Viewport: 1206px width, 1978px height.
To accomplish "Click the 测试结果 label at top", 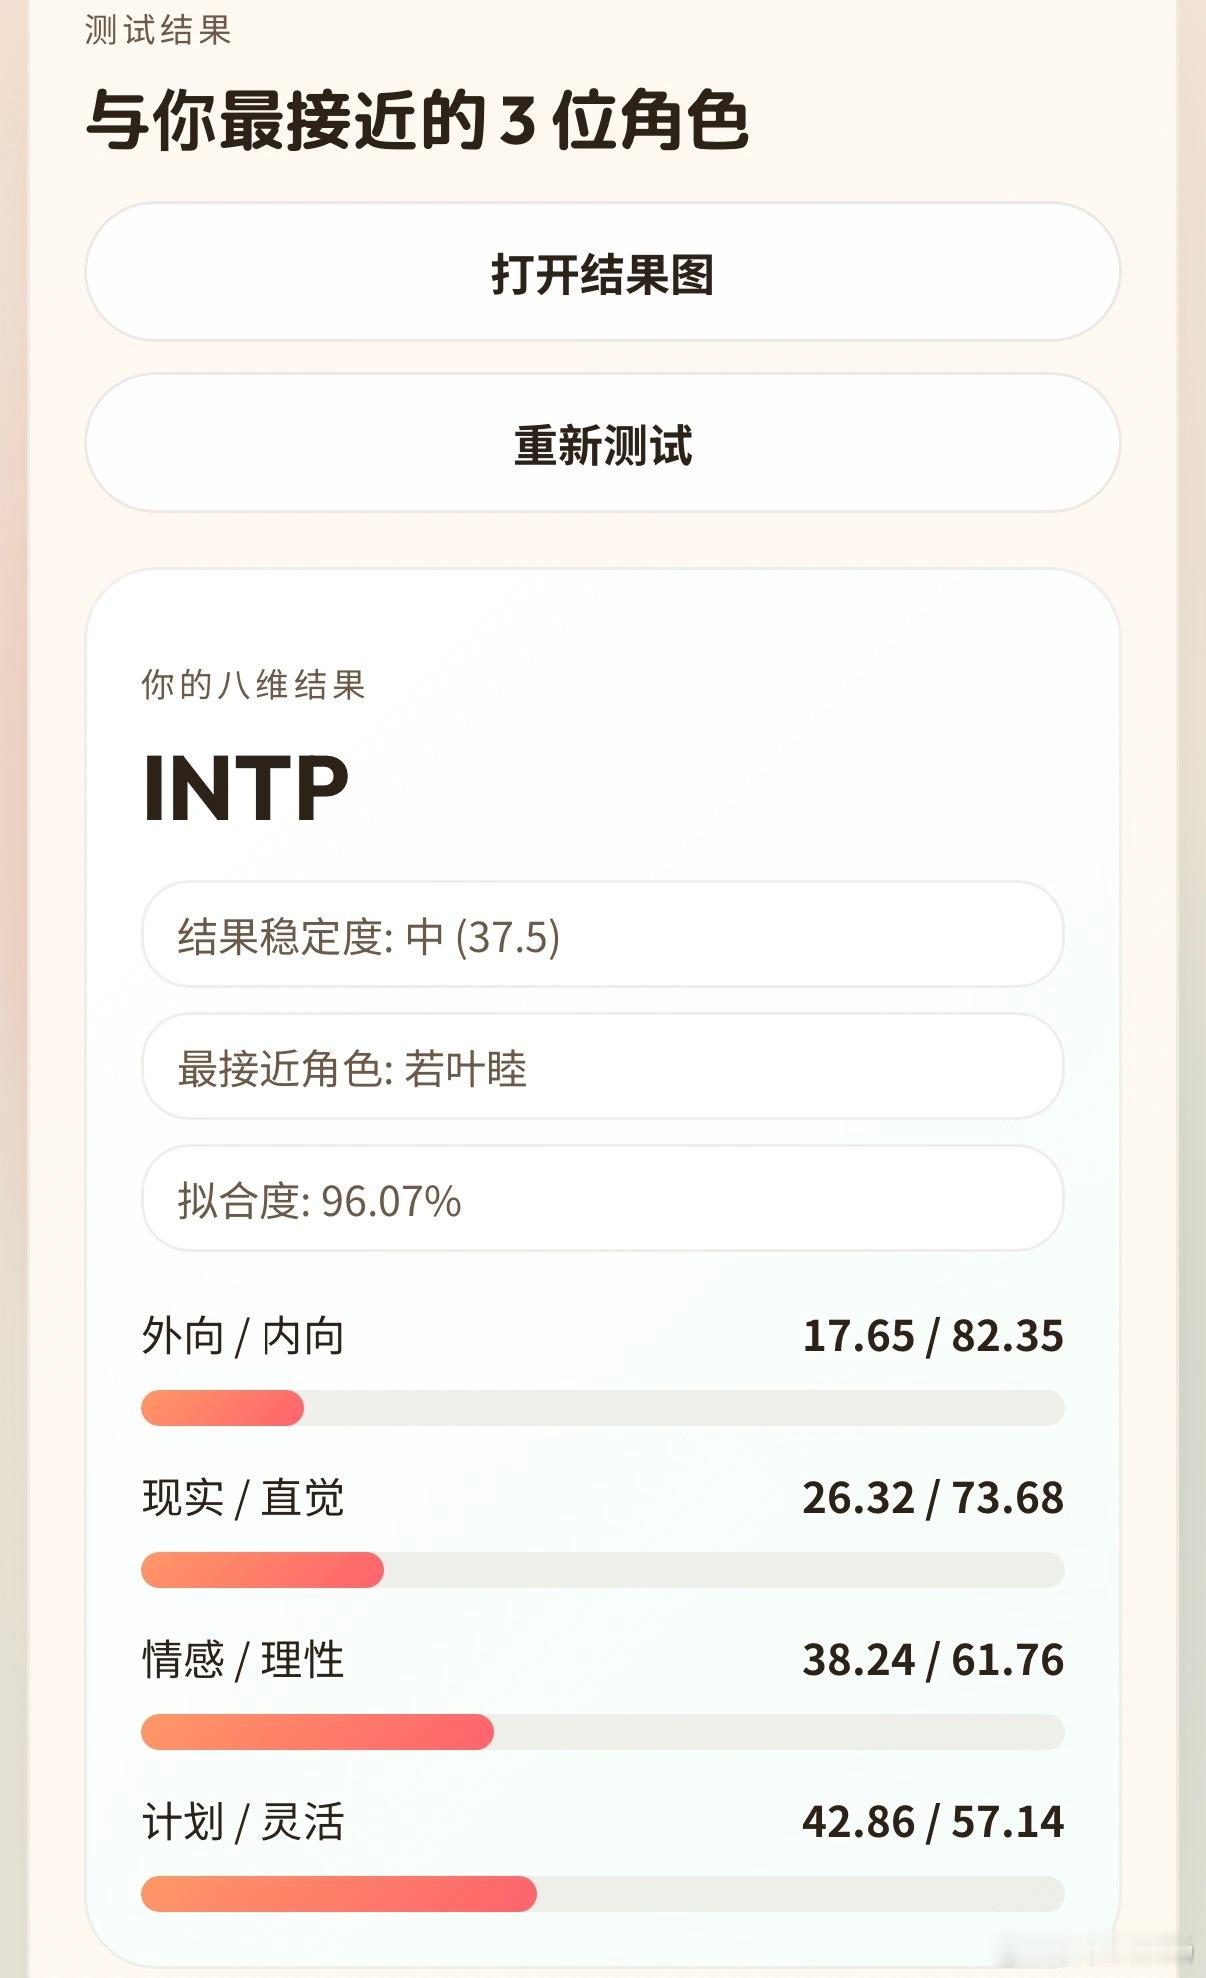I will 158,30.
